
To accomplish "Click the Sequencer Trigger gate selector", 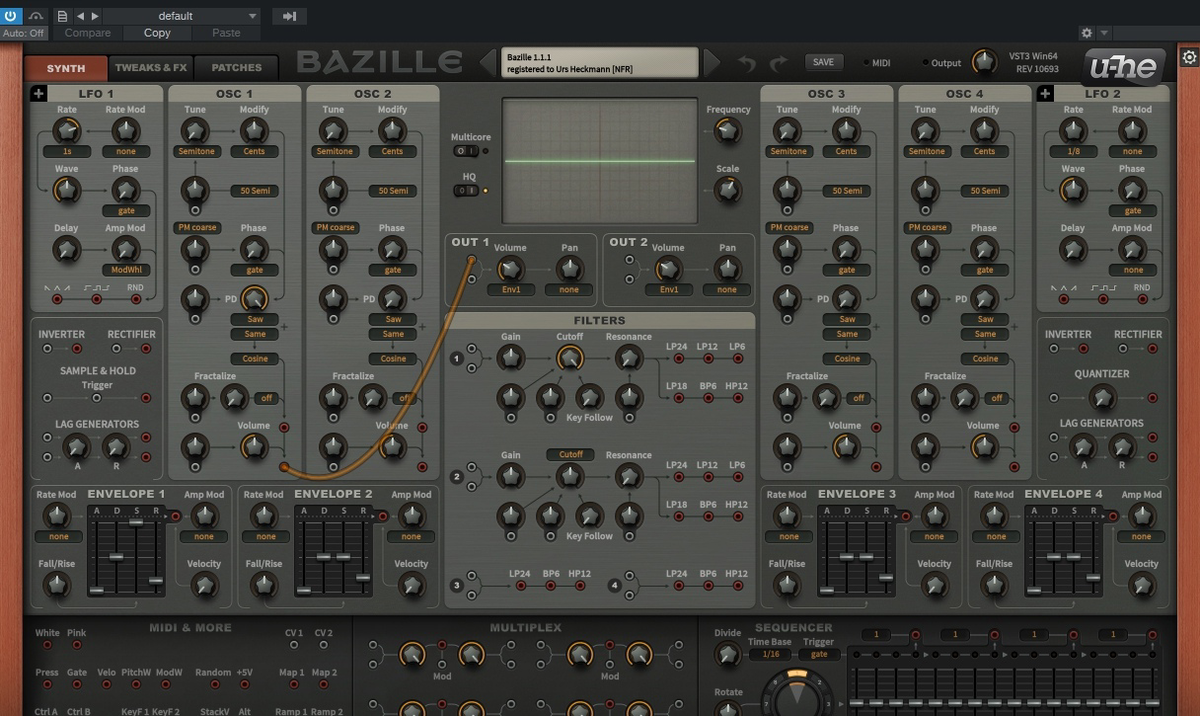I will pos(818,654).
